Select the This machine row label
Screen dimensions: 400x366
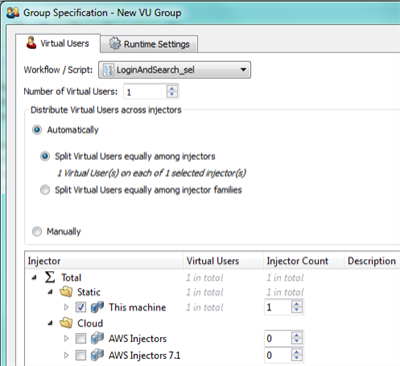point(137,307)
